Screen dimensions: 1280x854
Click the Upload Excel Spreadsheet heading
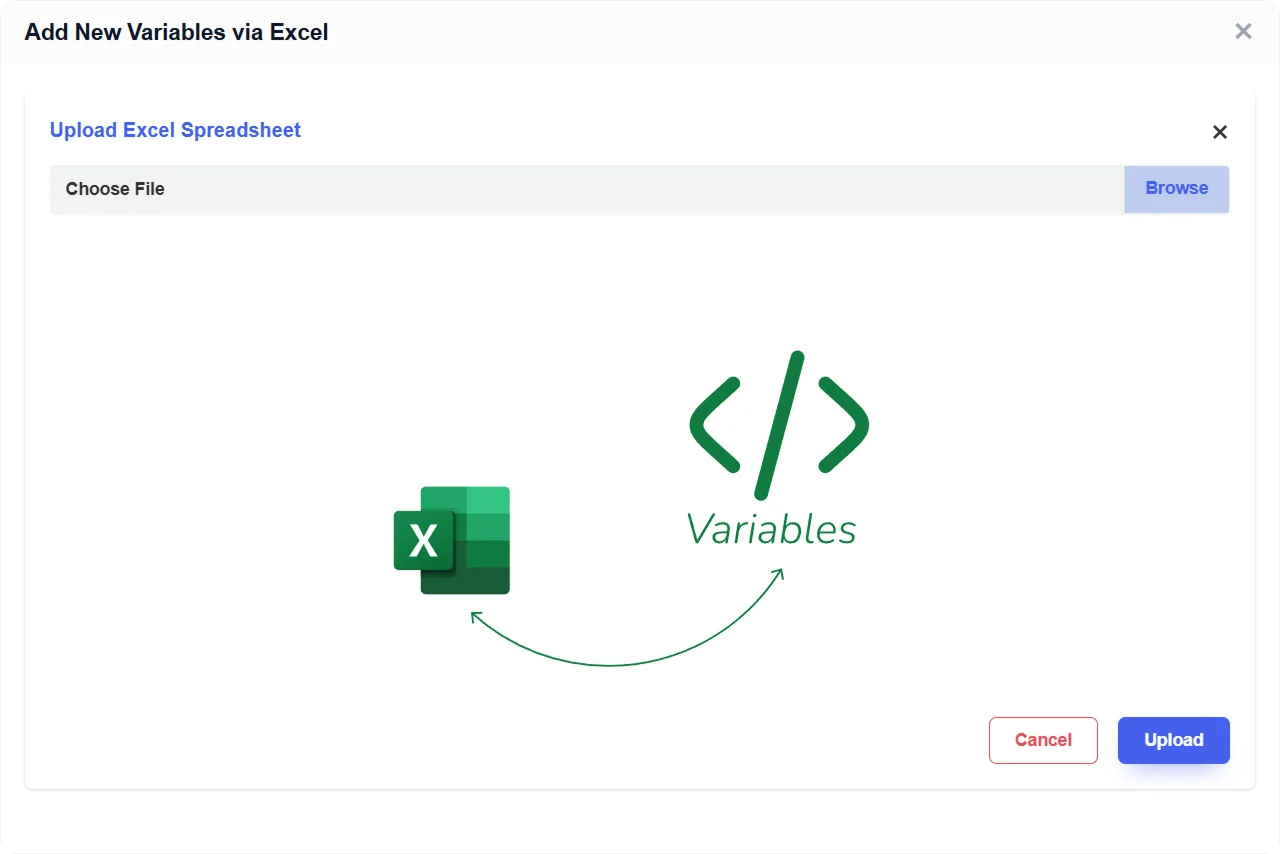(x=175, y=130)
